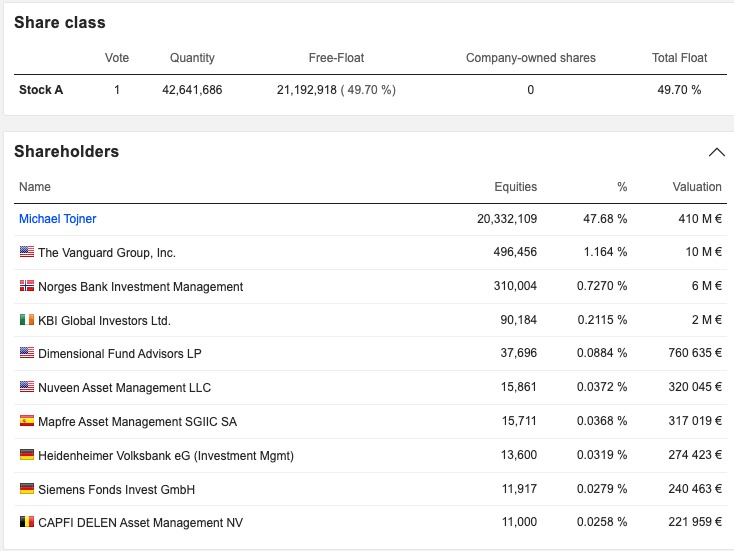
Task: Click Mapfre equities value 15,711
Action: 519,420
